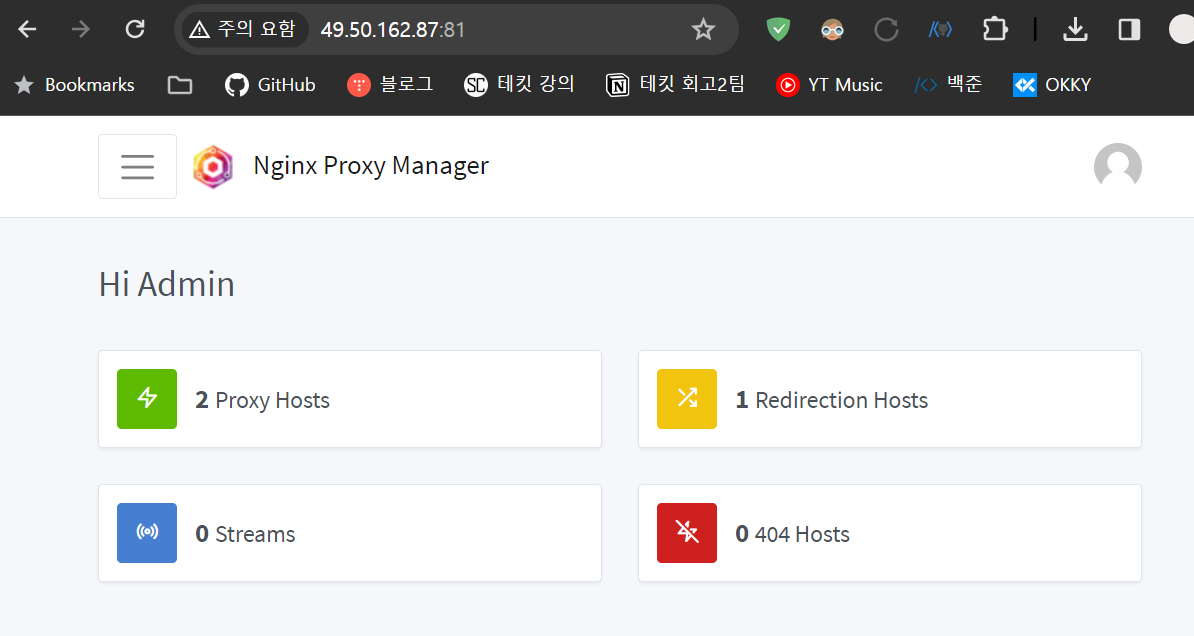This screenshot has height=636, width=1194.
Task: Toggle the browser side panel
Action: tap(1129, 30)
